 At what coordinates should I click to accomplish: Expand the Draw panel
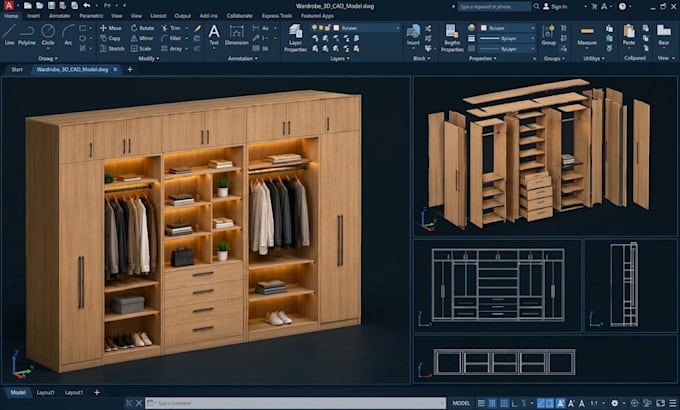click(48, 58)
